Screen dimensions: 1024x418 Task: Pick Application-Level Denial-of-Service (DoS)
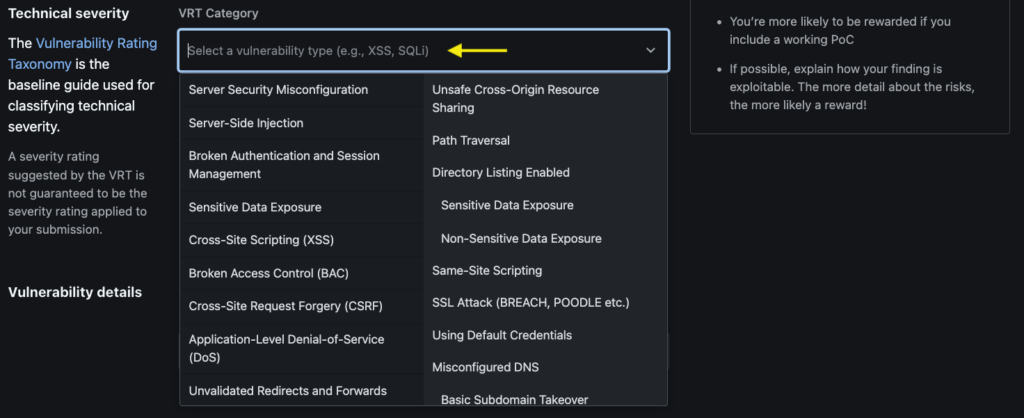(286, 348)
